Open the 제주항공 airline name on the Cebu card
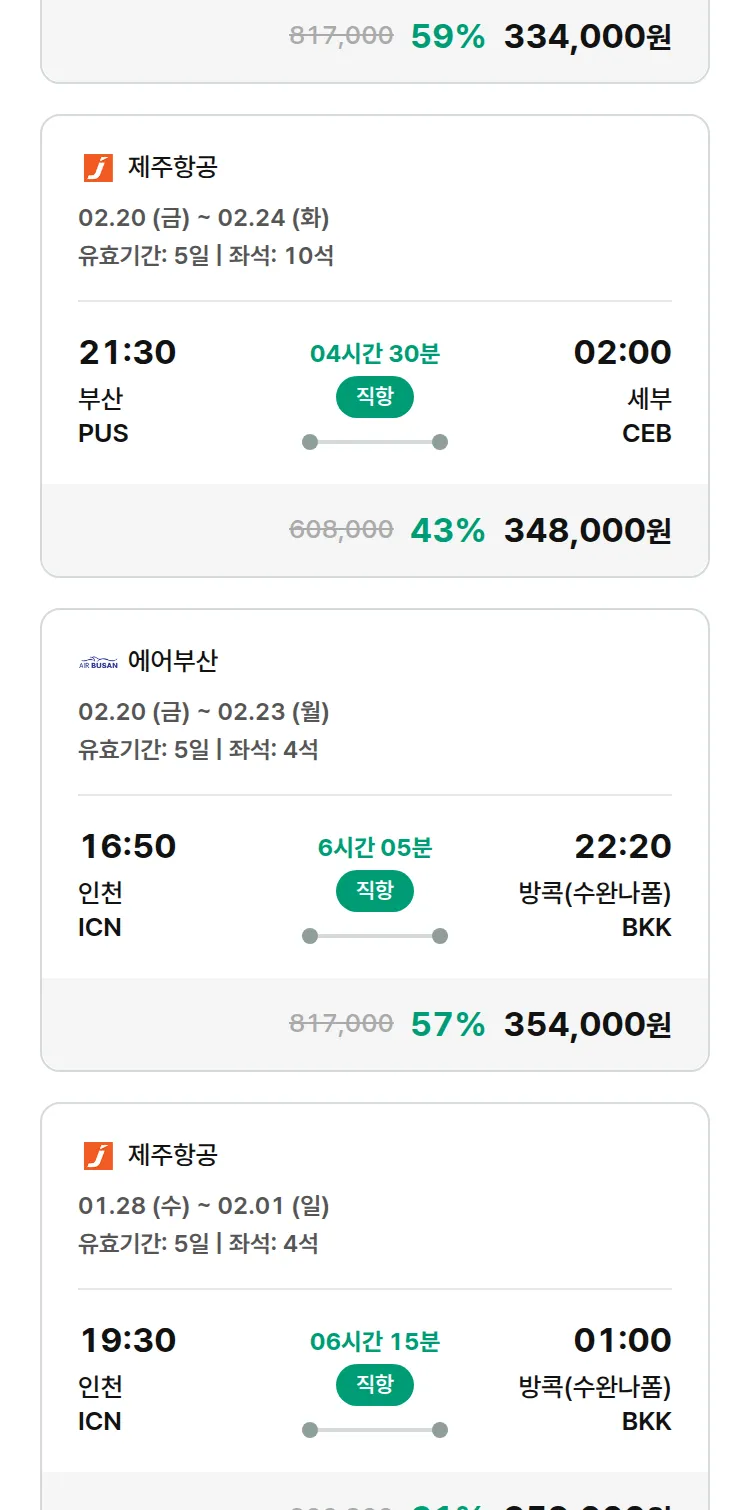The image size is (750, 1510). (x=172, y=167)
